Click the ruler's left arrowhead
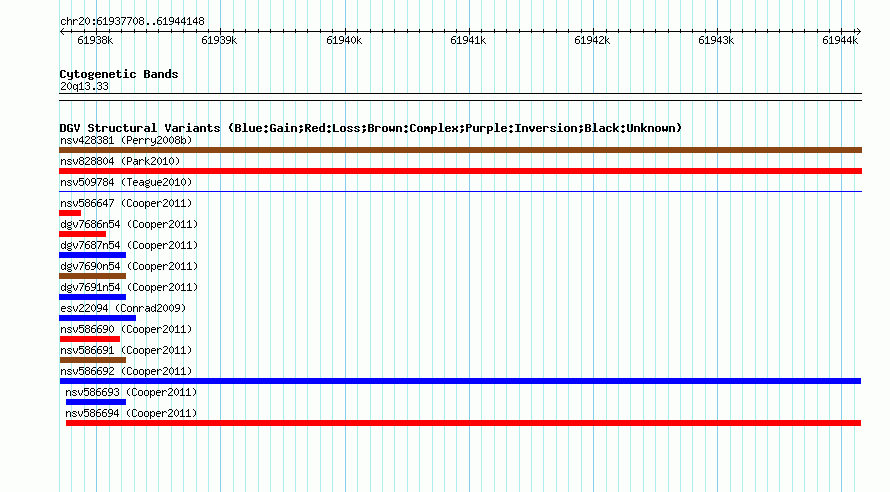This screenshot has height=492, width=890. point(62,31)
